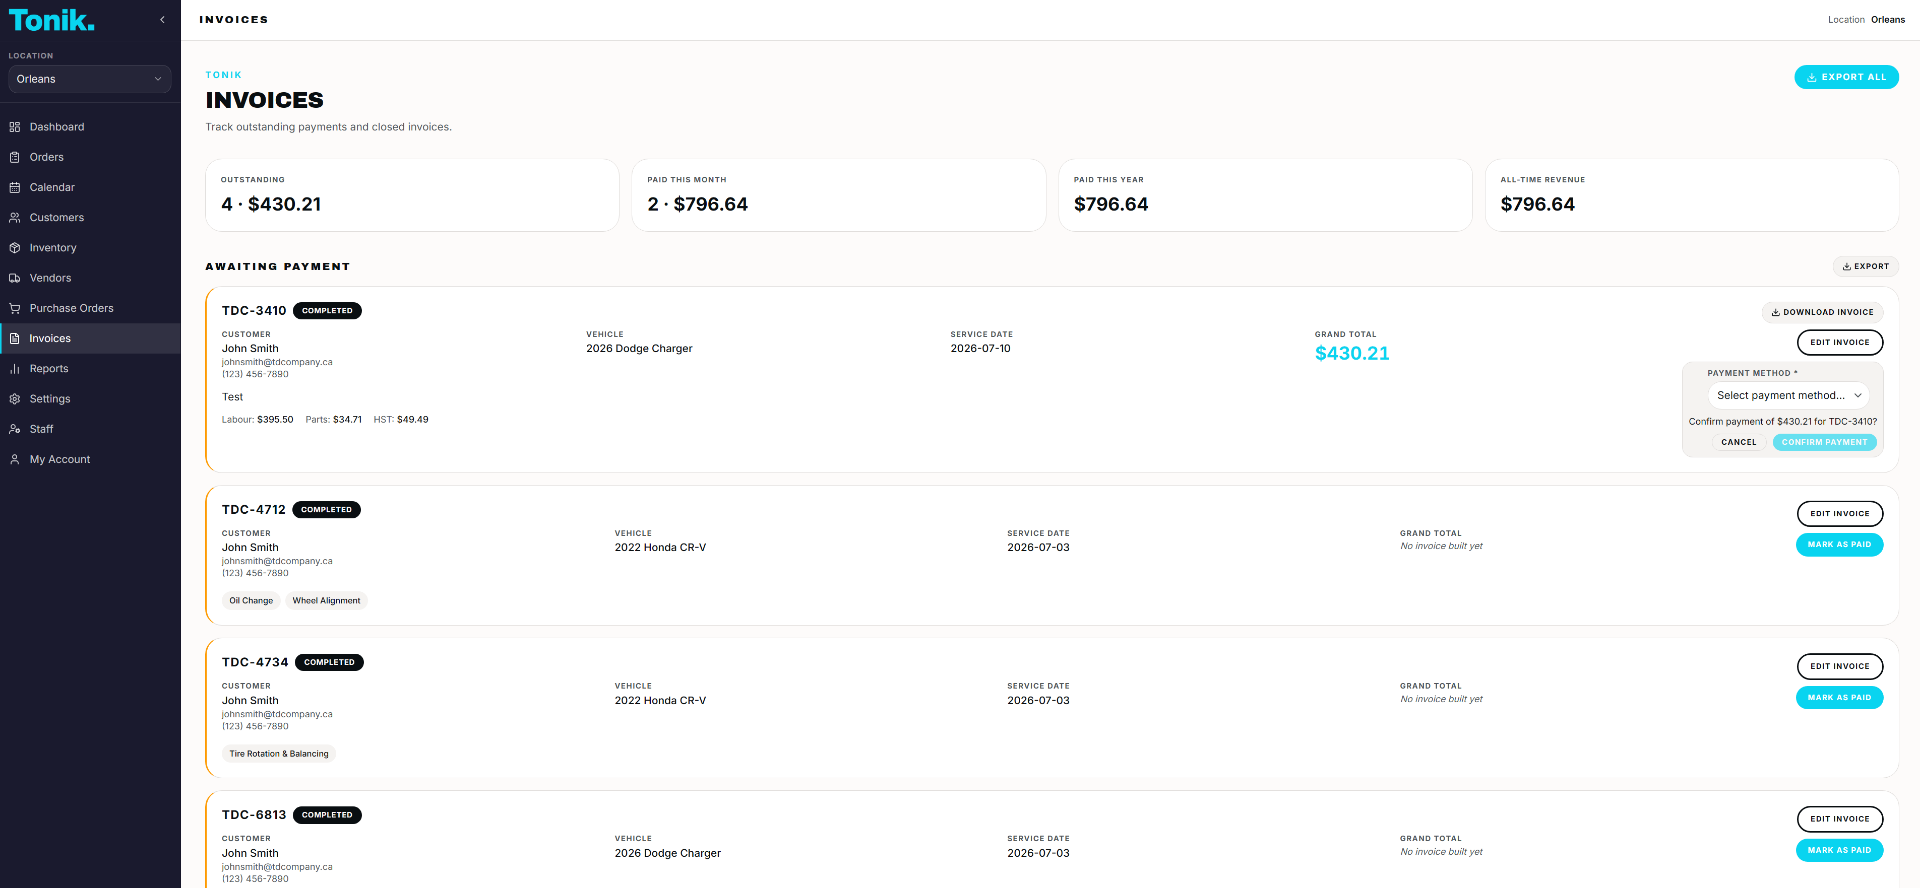This screenshot has height=888, width=1920.
Task: Click the Inventory box icon
Action: (15, 248)
